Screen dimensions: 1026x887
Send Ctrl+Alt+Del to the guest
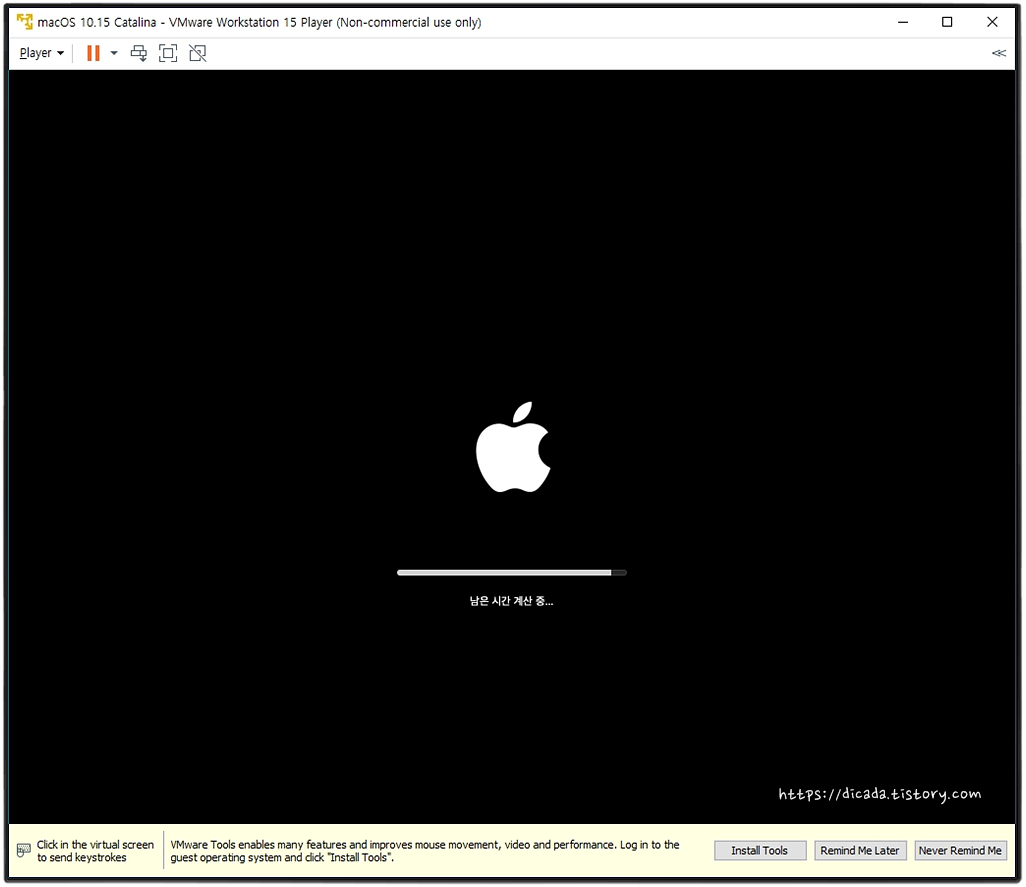pyautogui.click(x=139, y=53)
